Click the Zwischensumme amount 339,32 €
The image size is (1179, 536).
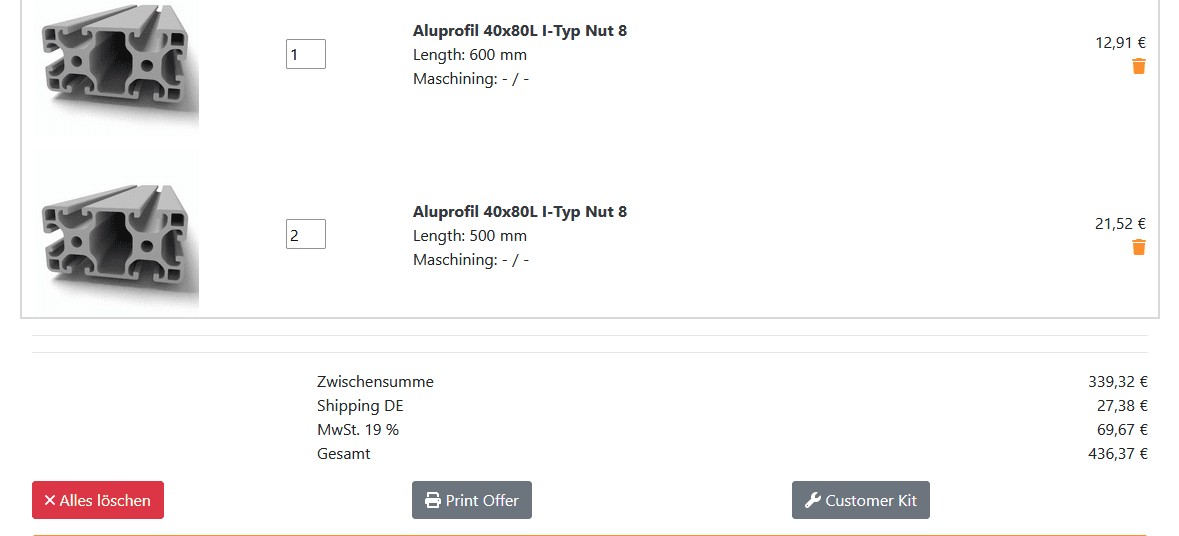[x=1118, y=382]
